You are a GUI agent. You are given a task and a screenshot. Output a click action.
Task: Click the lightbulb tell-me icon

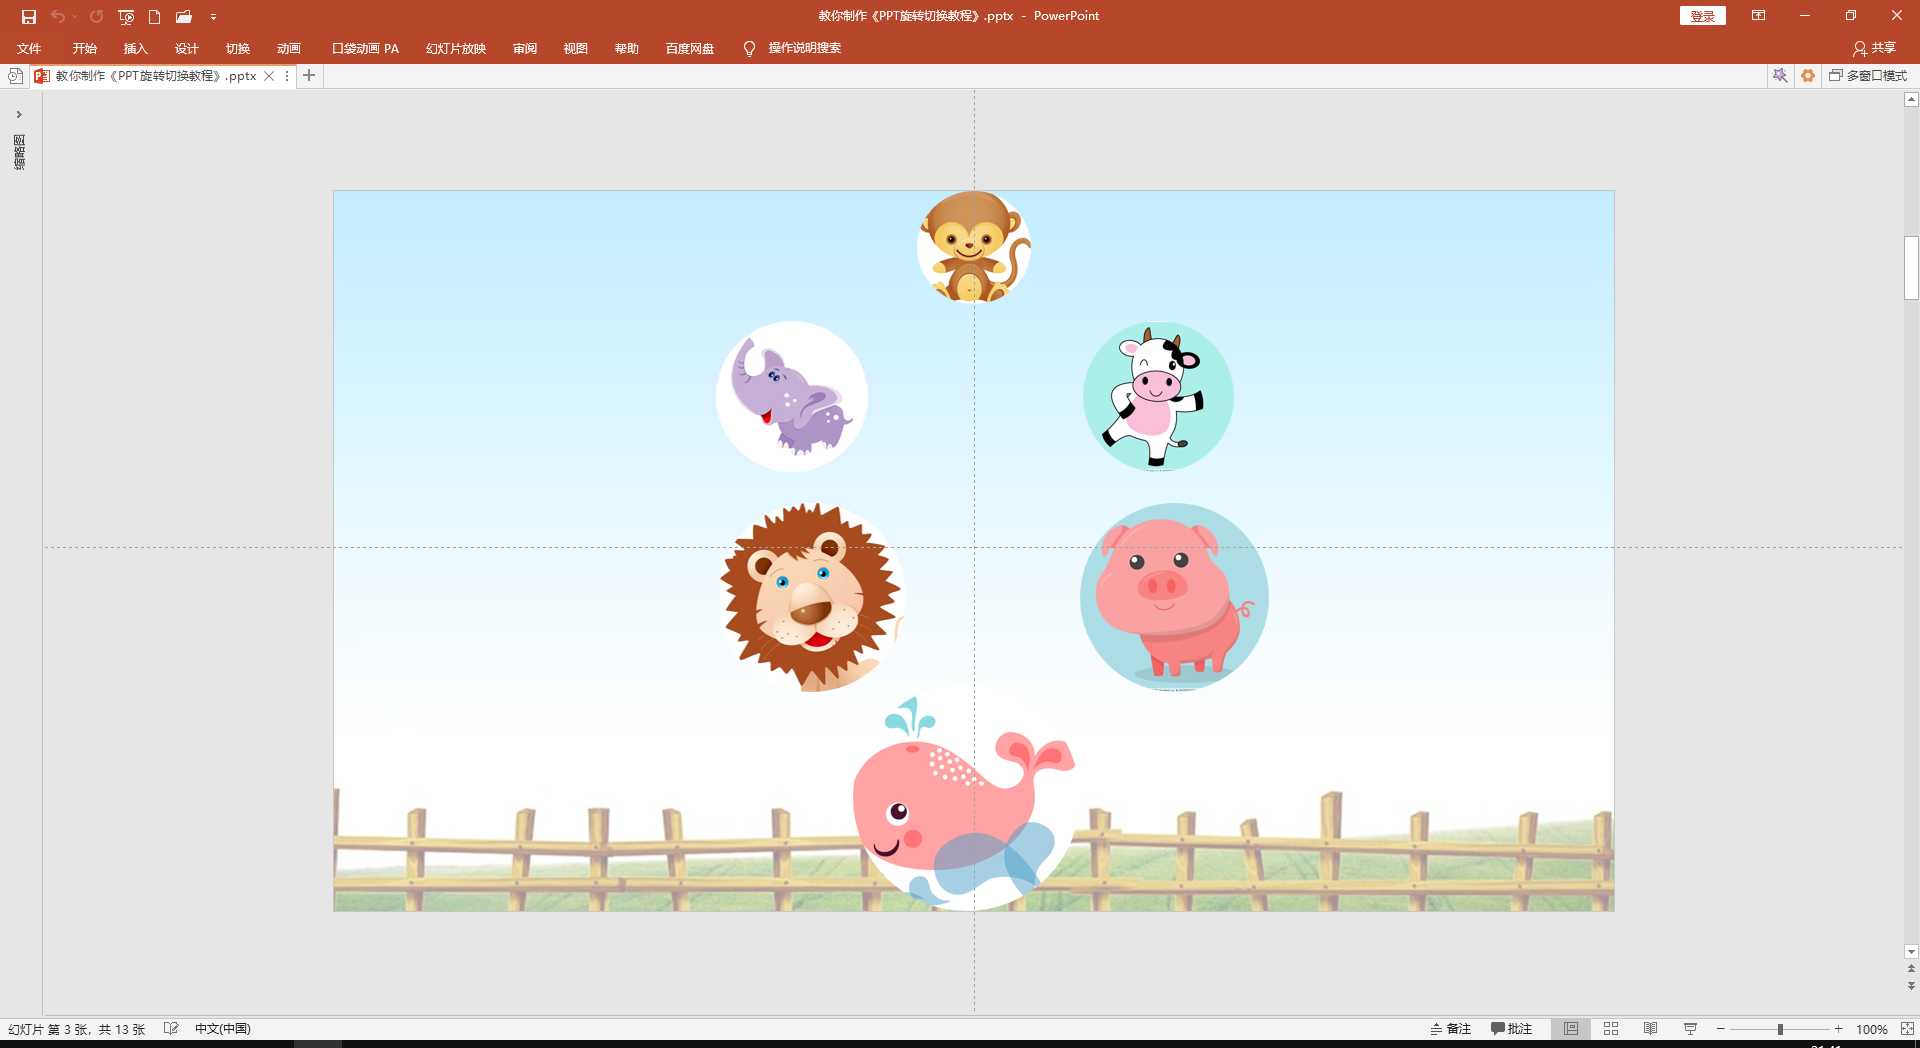pyautogui.click(x=749, y=48)
